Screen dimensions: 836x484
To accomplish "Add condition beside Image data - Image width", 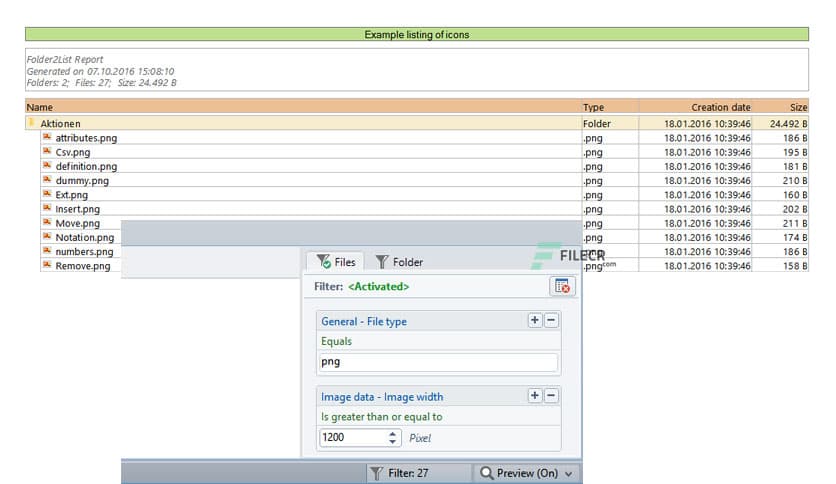I will click(535, 396).
